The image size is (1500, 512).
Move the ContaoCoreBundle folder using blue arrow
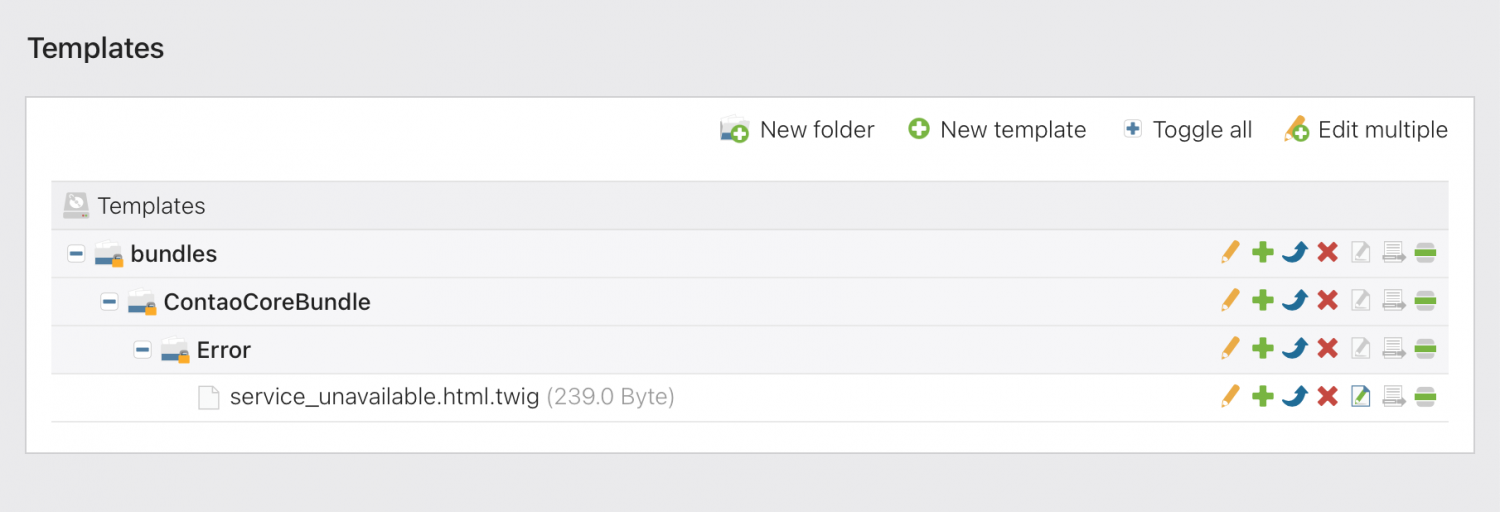[x=1295, y=301]
